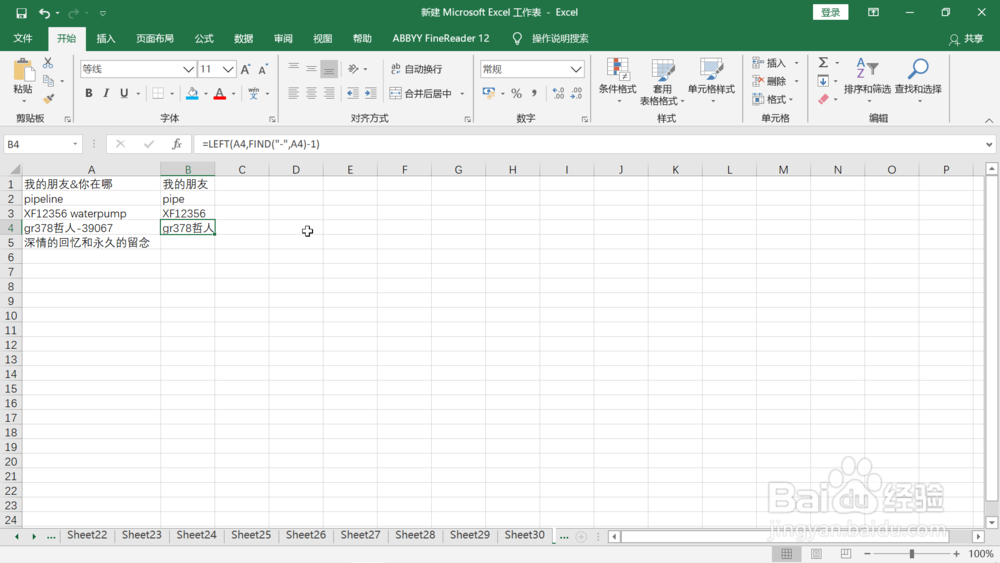Switch to the Page Layout tab
The height and width of the screenshot is (563, 1000).
(x=155, y=38)
